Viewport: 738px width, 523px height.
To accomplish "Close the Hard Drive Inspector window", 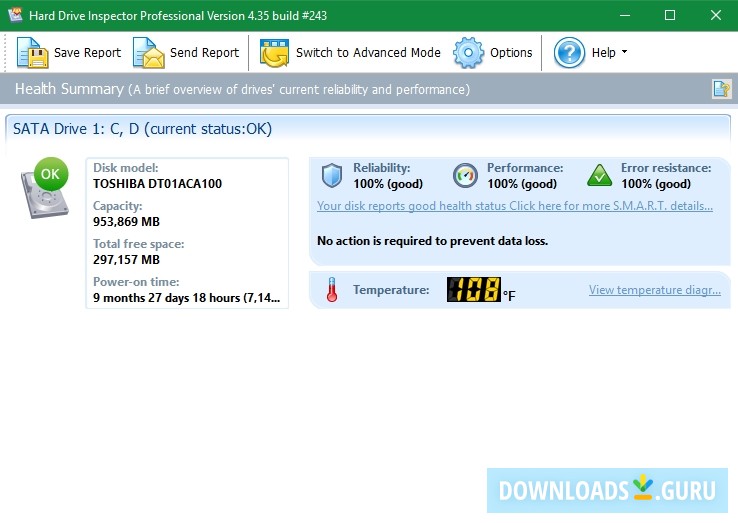I will pos(715,15).
